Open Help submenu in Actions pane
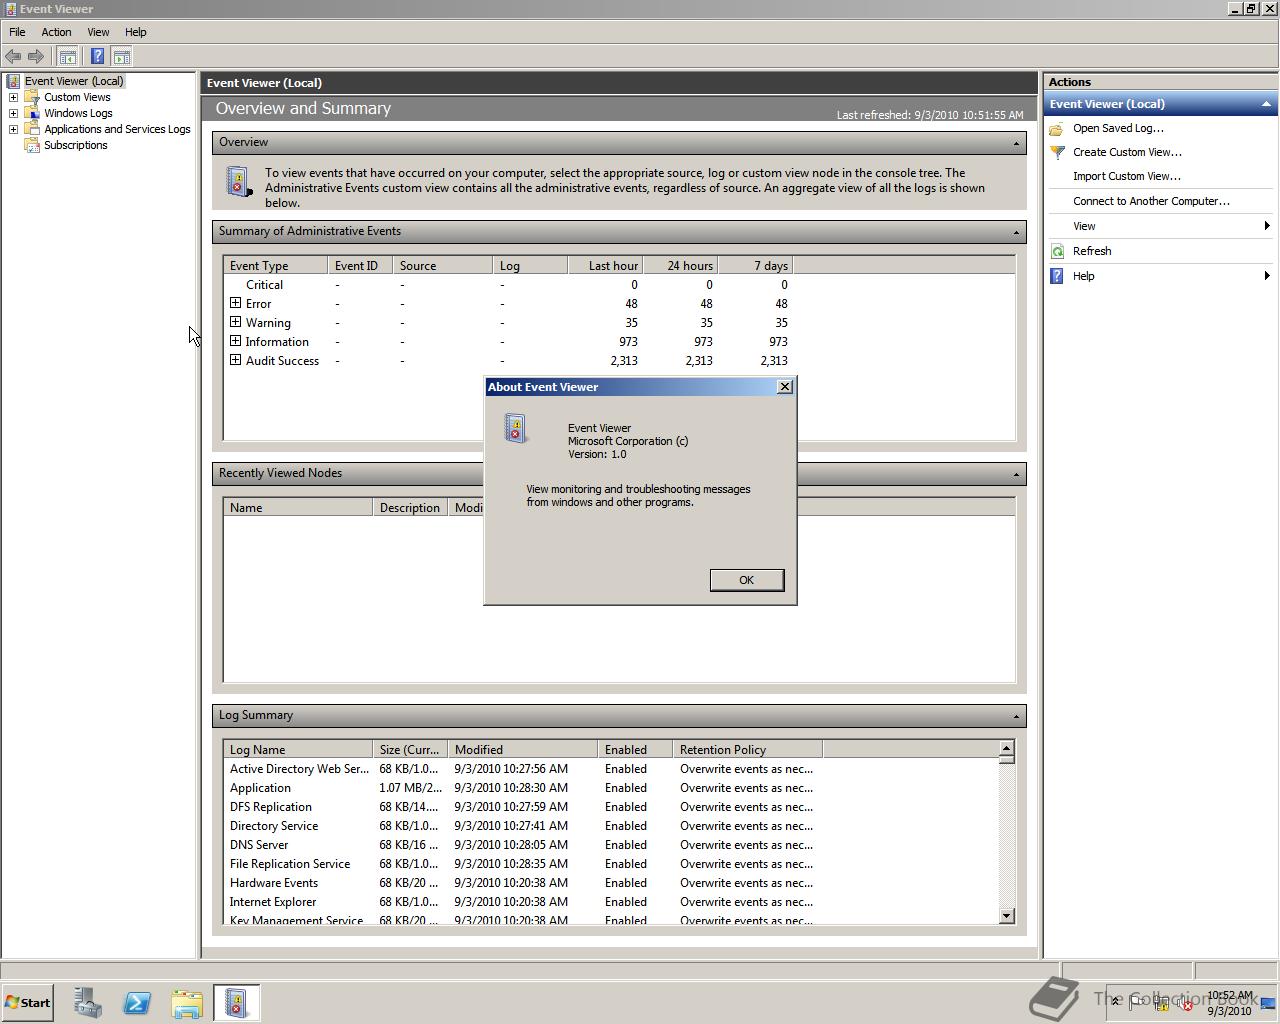Screen dimensions: 1280x1024 click(x=1160, y=276)
